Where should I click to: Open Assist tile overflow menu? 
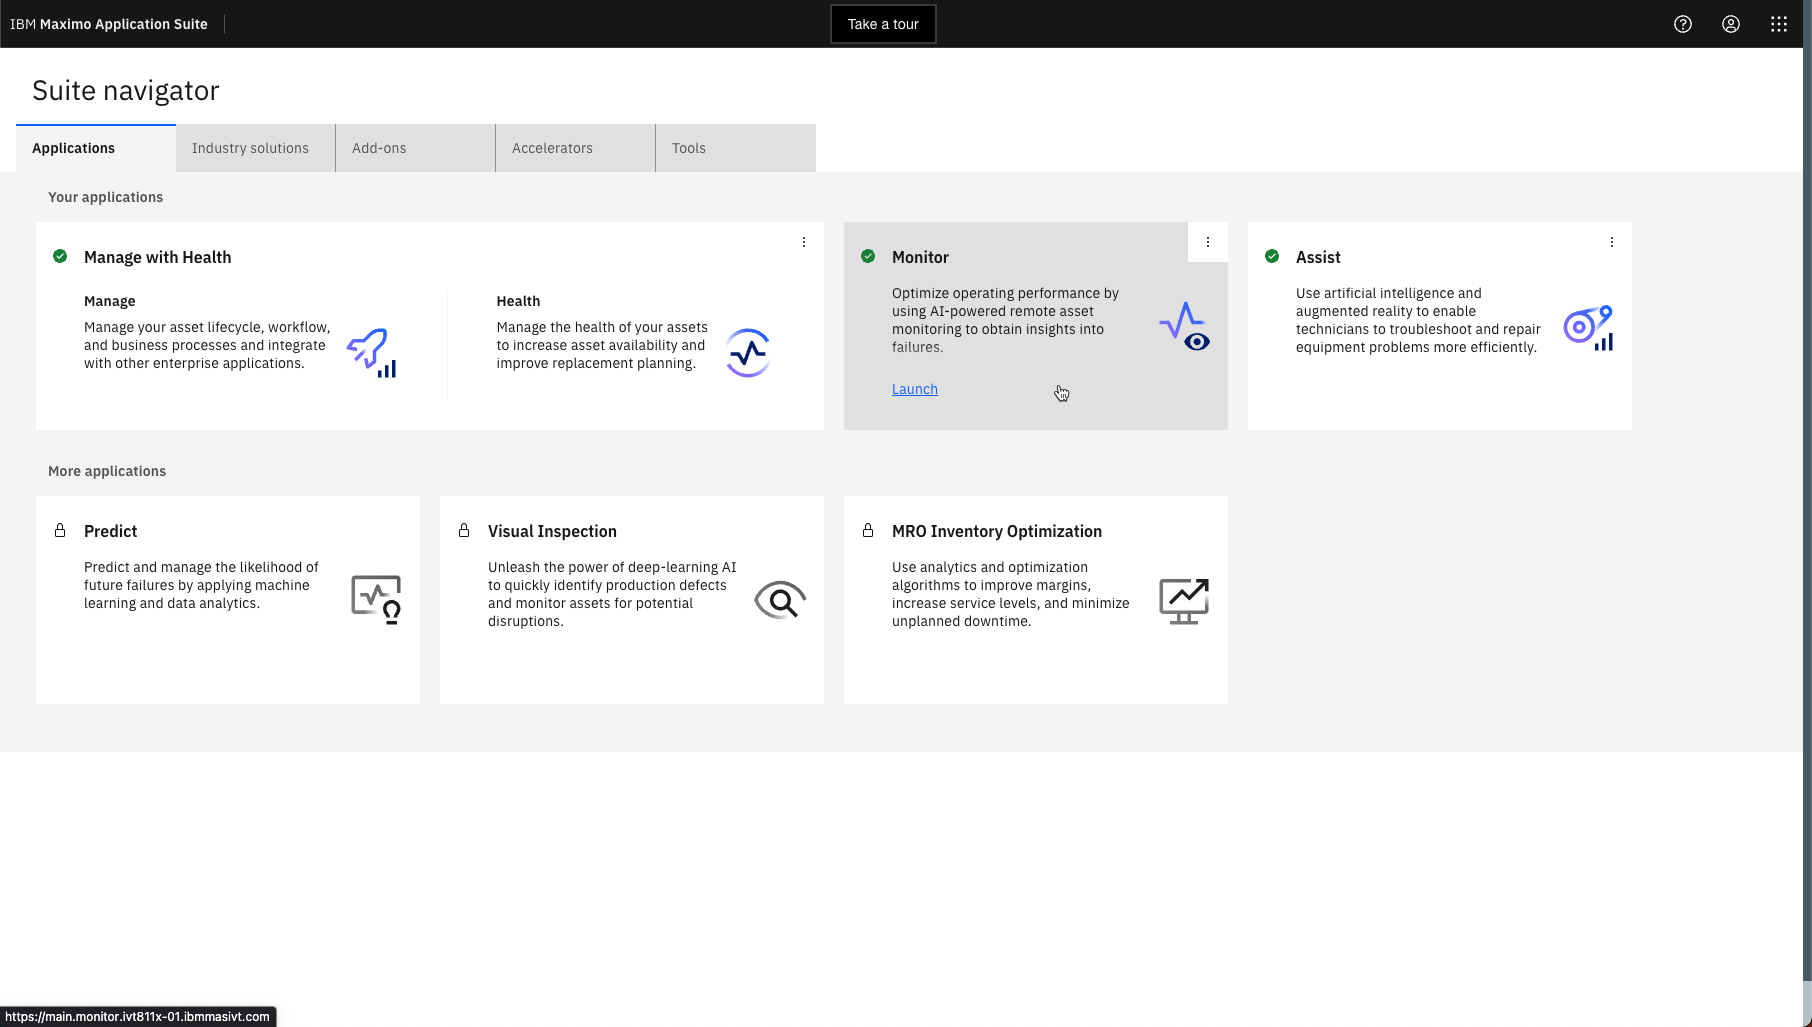[x=1612, y=242]
